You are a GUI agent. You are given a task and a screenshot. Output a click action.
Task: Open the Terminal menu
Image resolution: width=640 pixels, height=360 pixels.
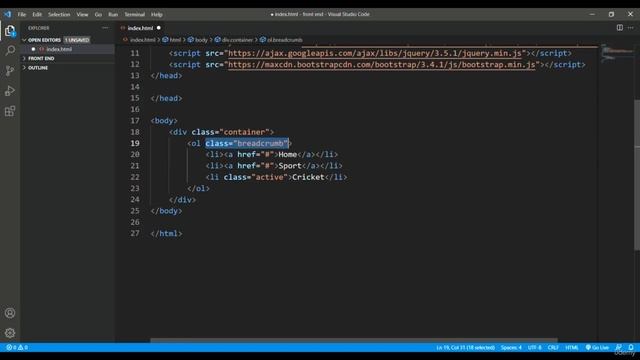tap(135, 14)
